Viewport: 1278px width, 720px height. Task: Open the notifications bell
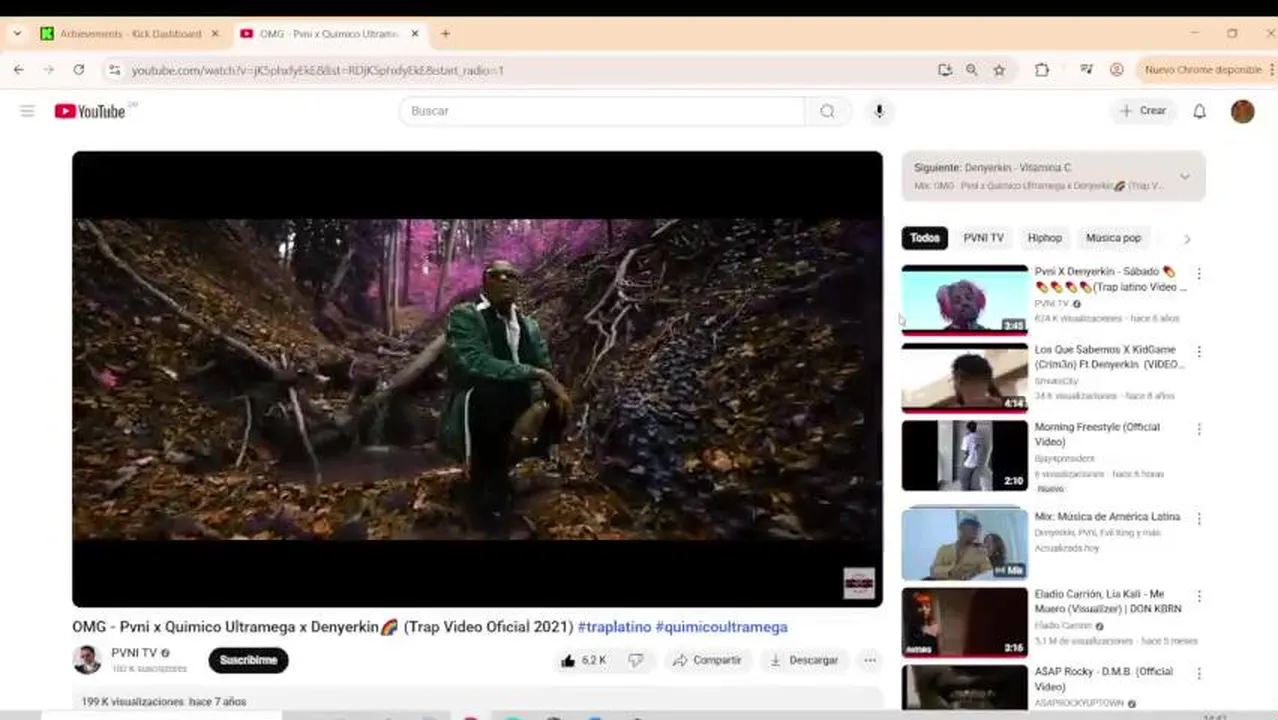click(1199, 111)
